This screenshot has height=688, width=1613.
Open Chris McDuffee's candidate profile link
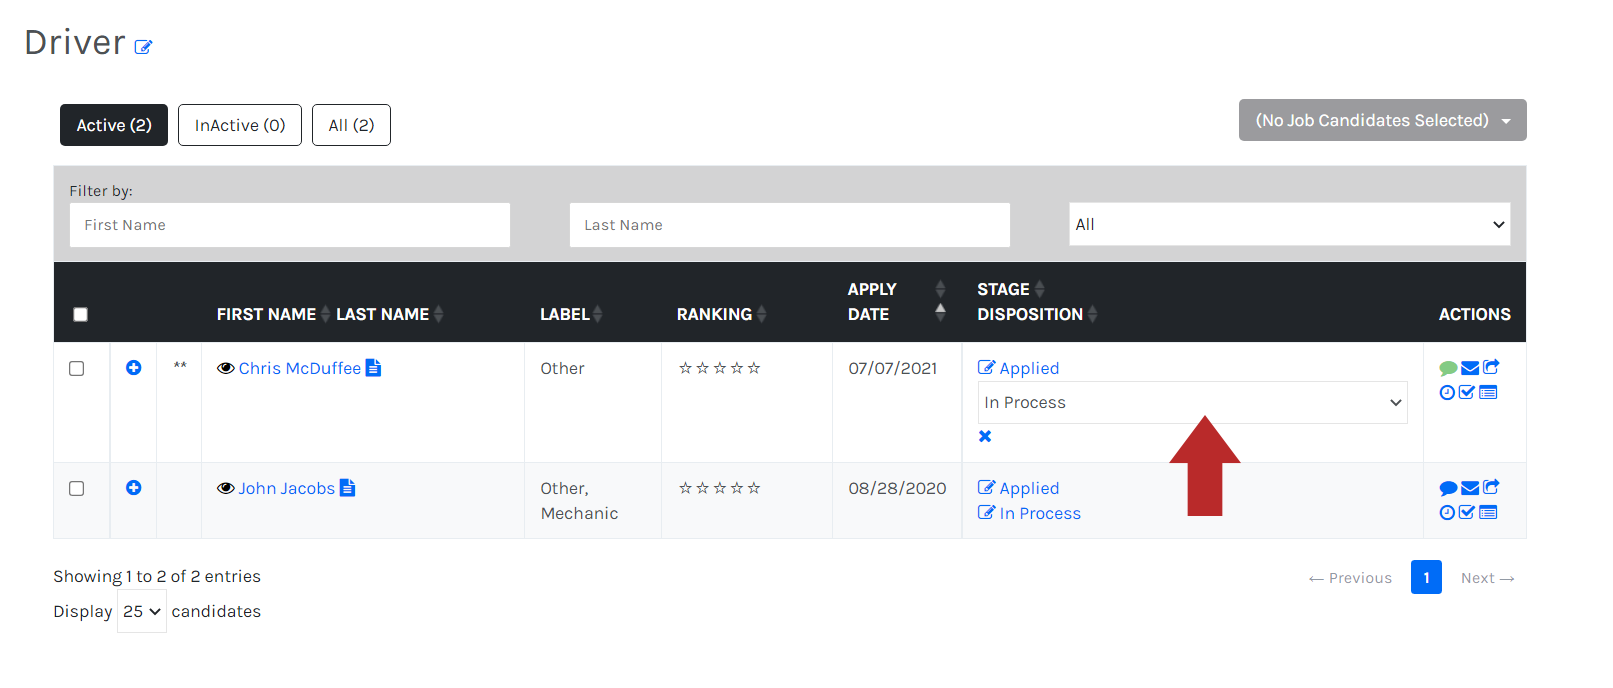pyautogui.click(x=300, y=368)
